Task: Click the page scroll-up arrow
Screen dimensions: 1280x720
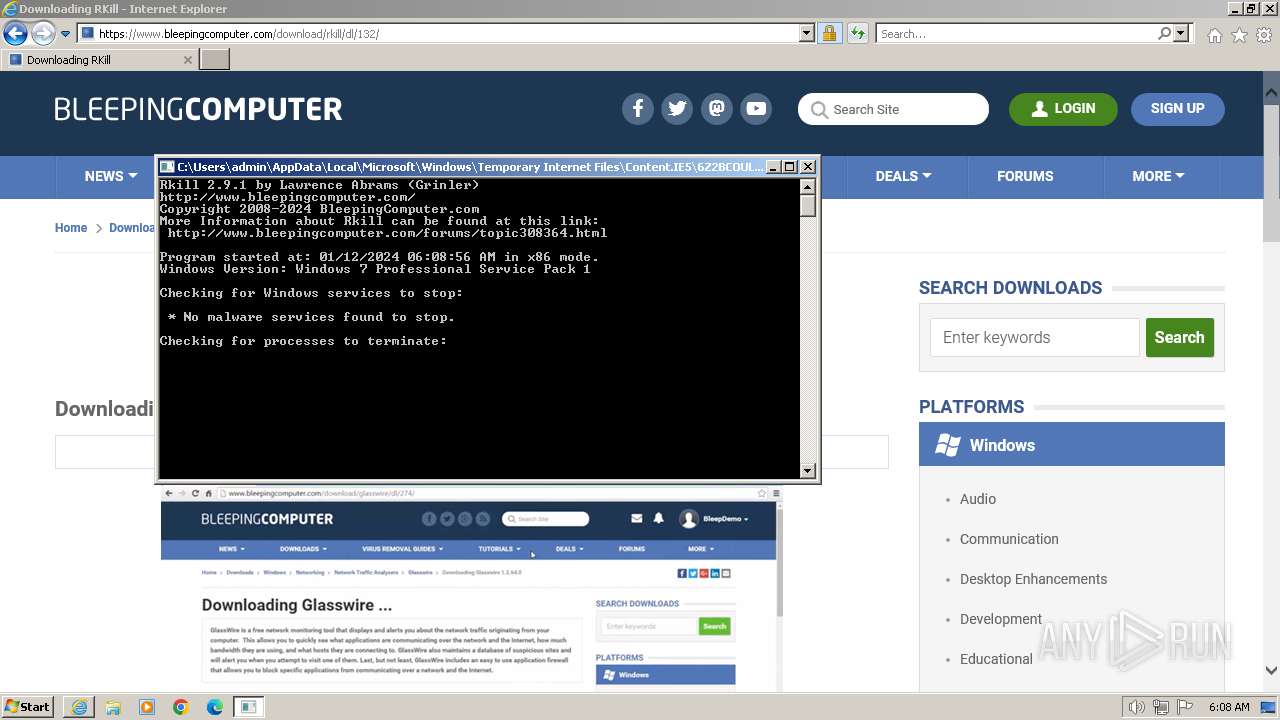Action: 1272,92
